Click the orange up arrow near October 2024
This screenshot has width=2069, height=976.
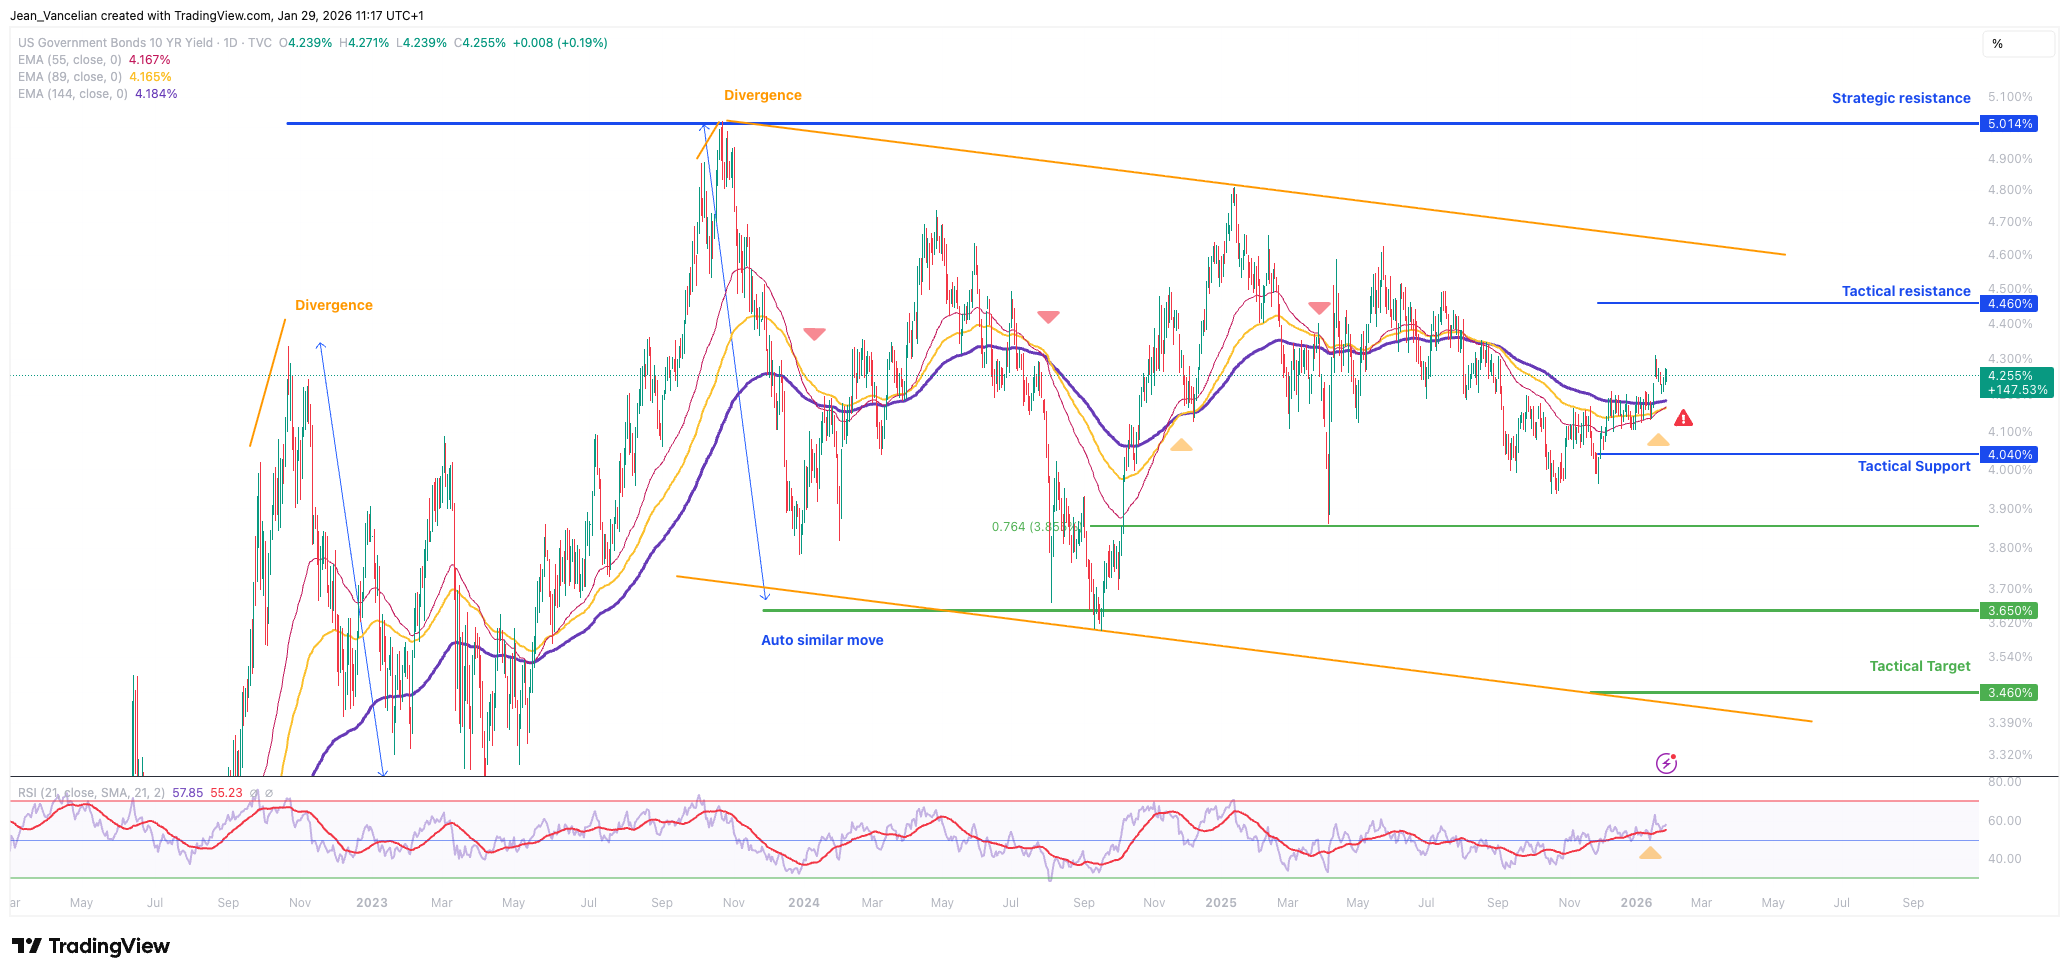(x=1181, y=445)
